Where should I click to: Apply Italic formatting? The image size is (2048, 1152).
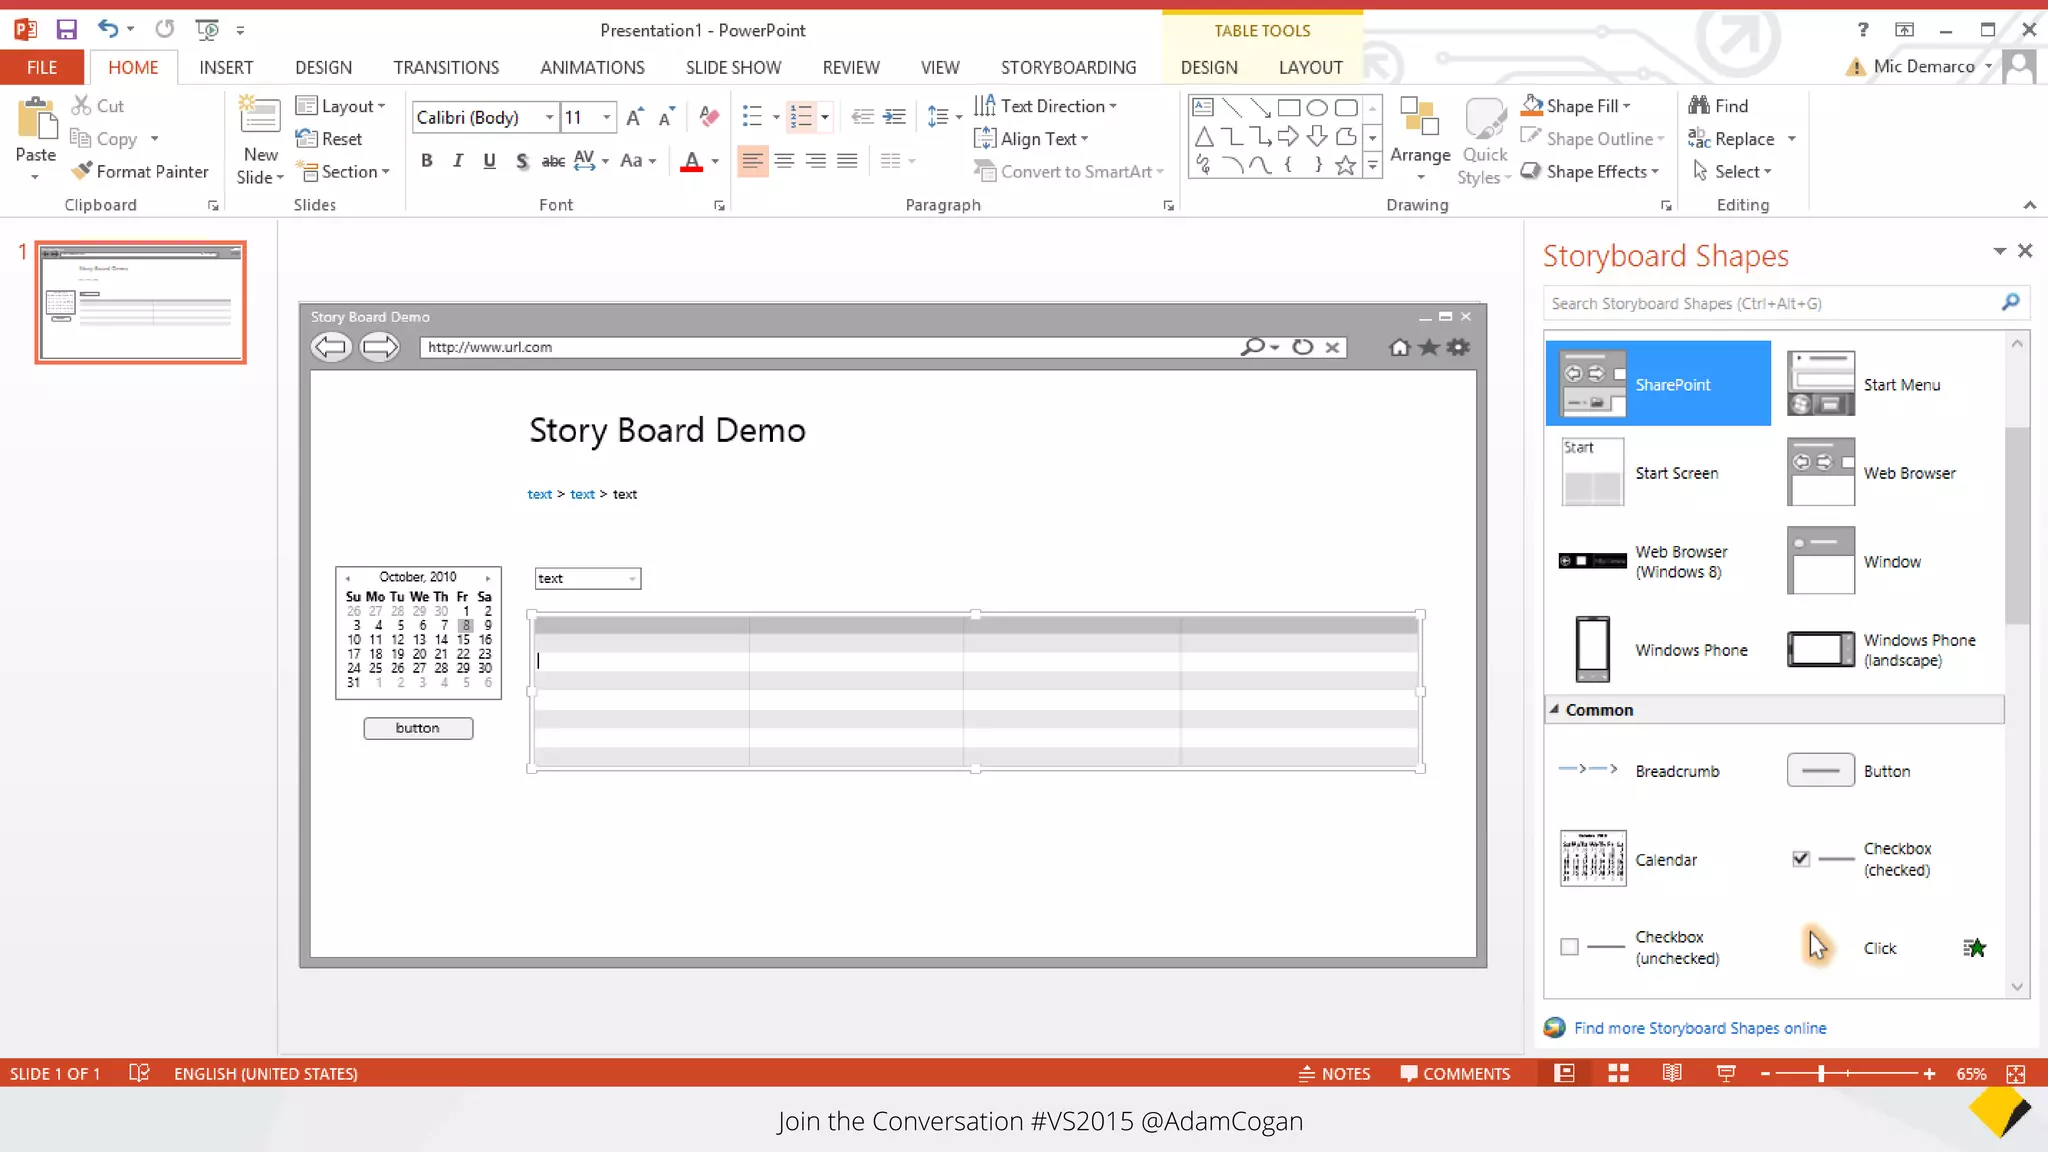point(458,160)
